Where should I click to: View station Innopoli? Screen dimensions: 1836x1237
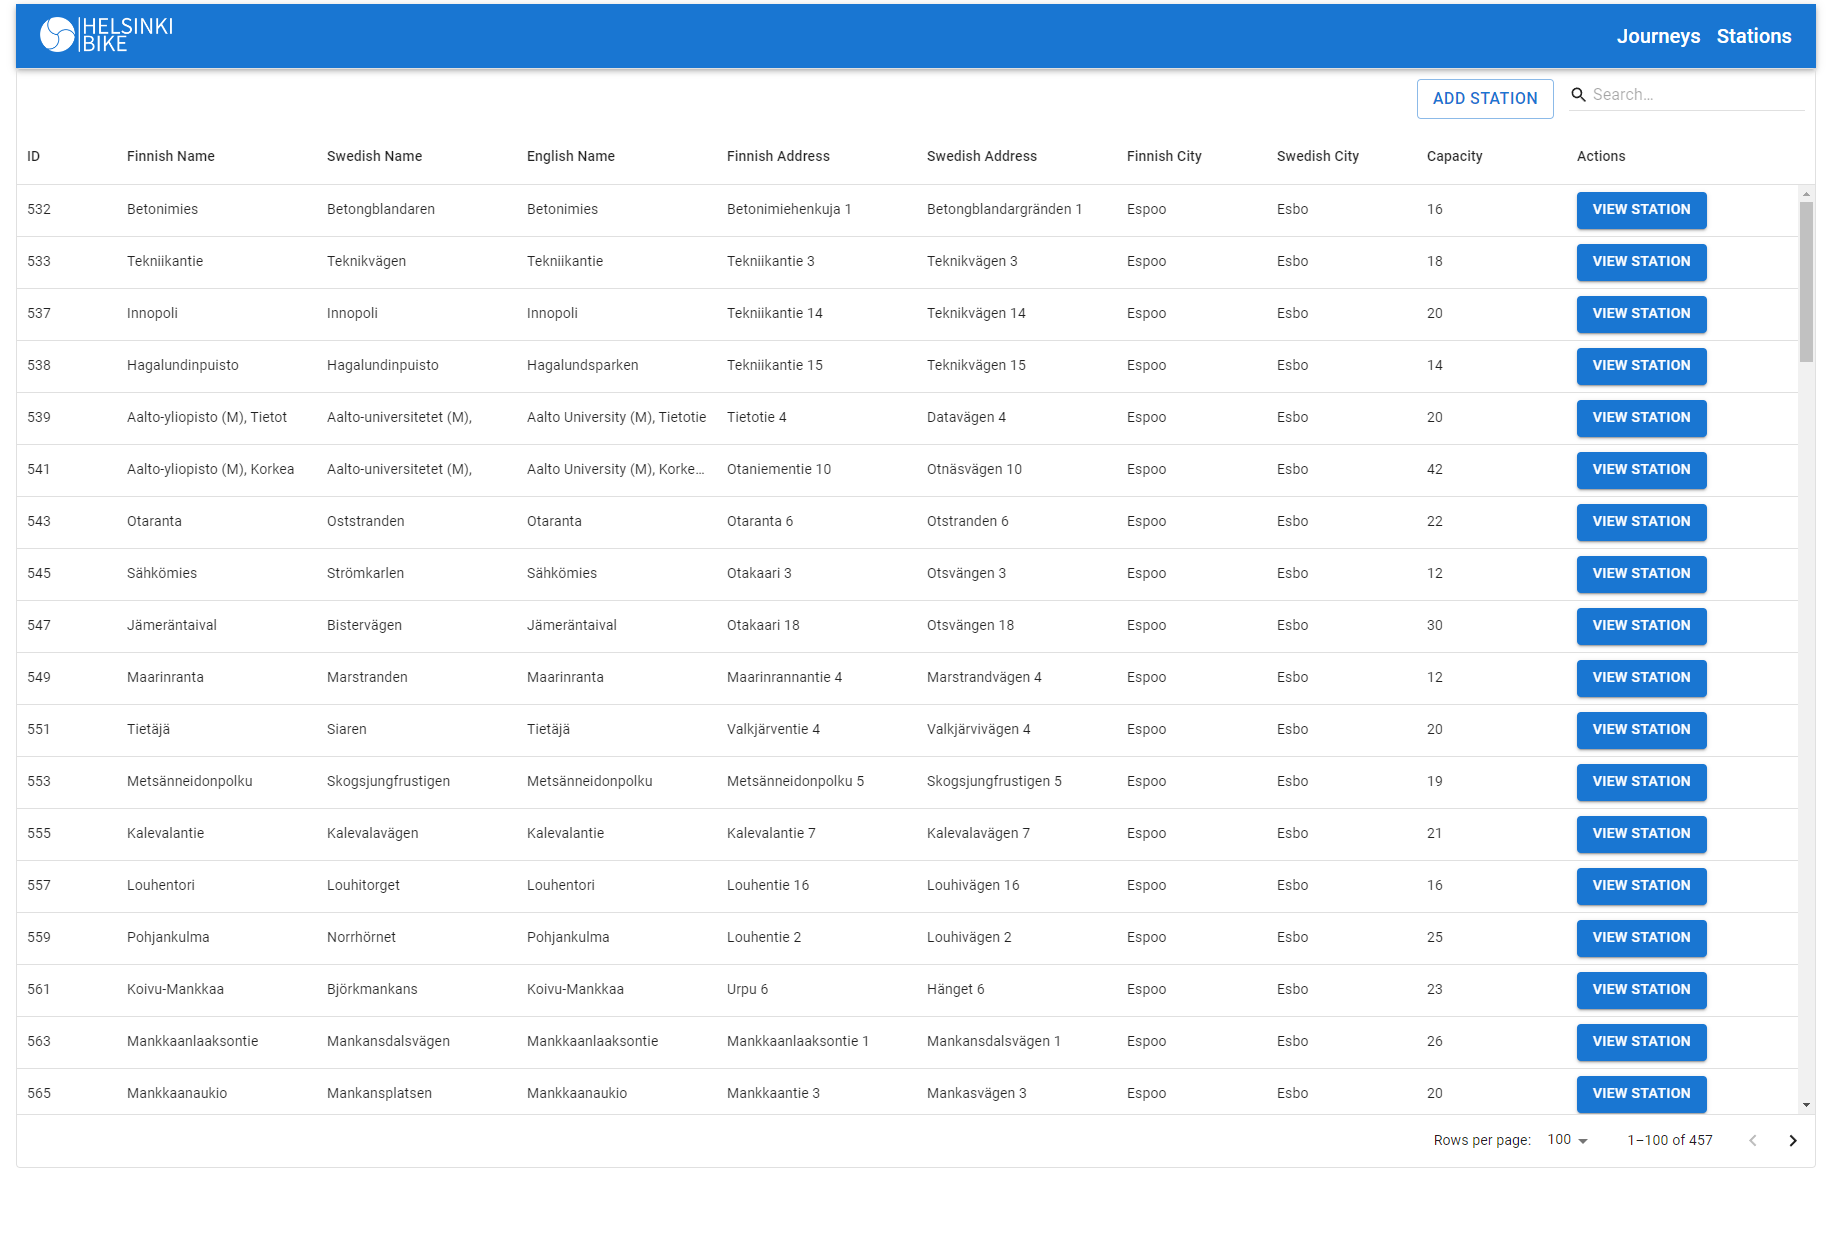tap(1641, 314)
